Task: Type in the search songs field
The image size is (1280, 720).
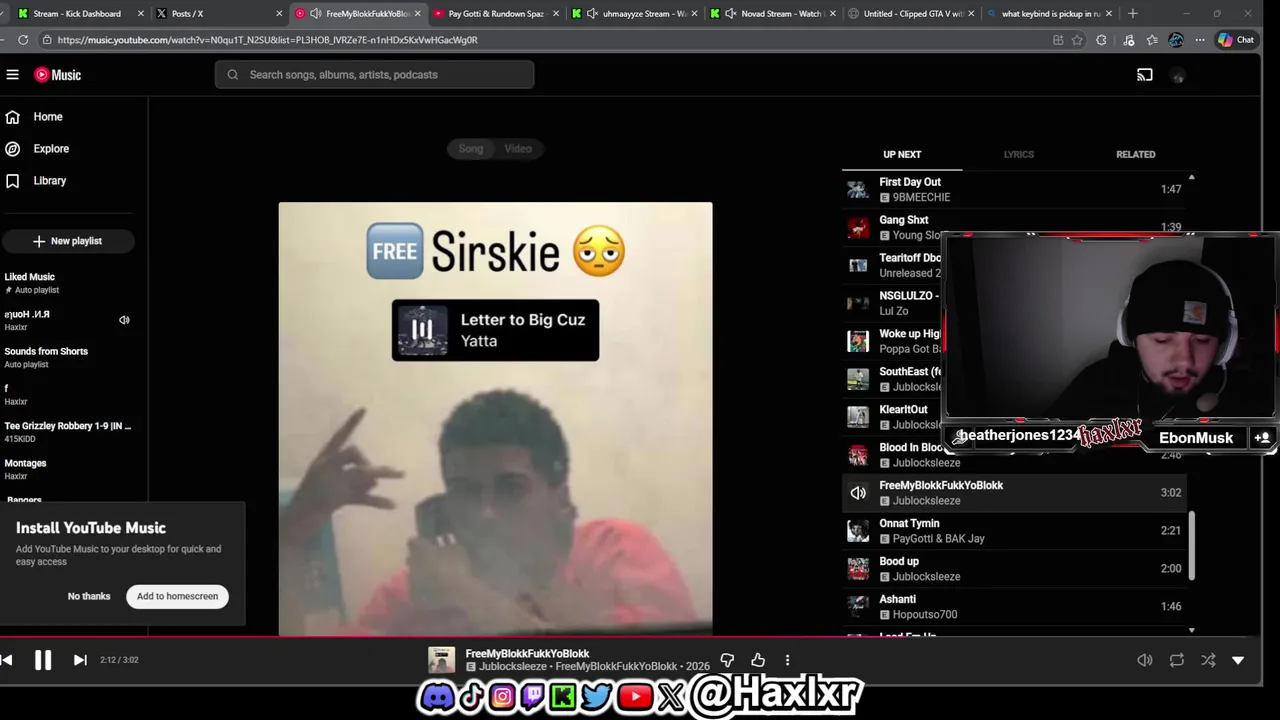Action: pyautogui.click(x=374, y=75)
